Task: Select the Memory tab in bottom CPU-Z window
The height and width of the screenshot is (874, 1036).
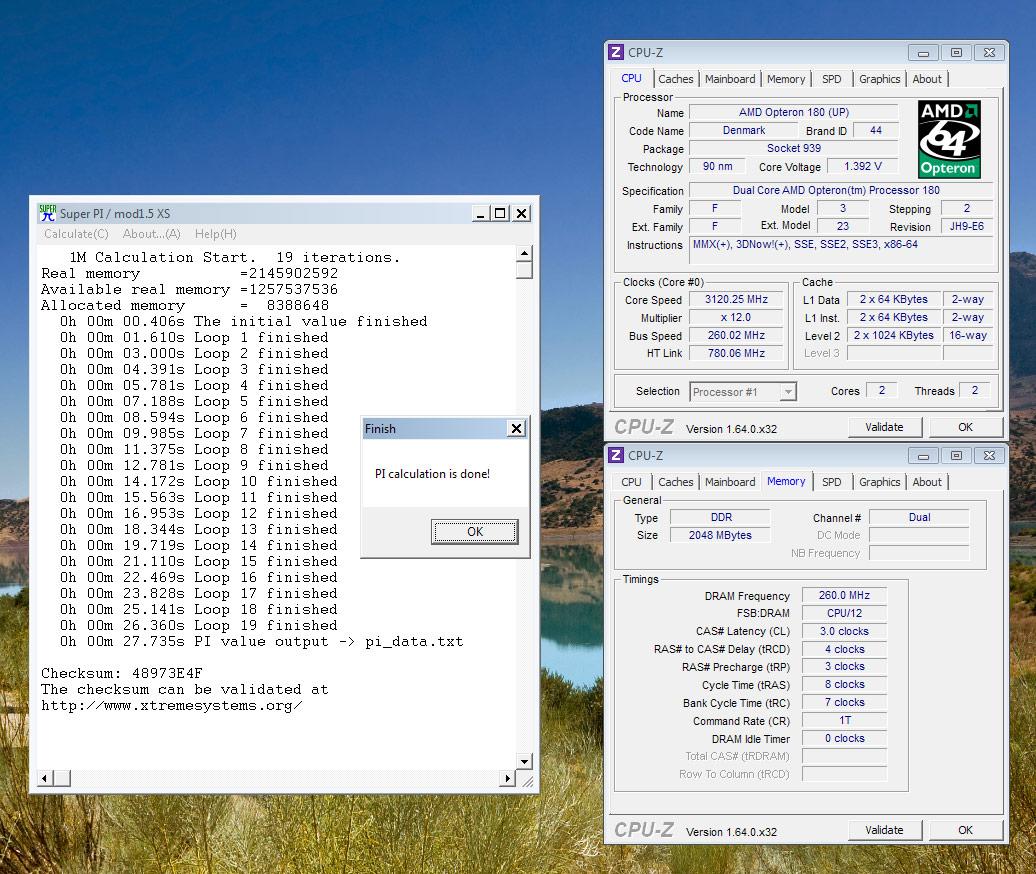Action: tap(786, 481)
